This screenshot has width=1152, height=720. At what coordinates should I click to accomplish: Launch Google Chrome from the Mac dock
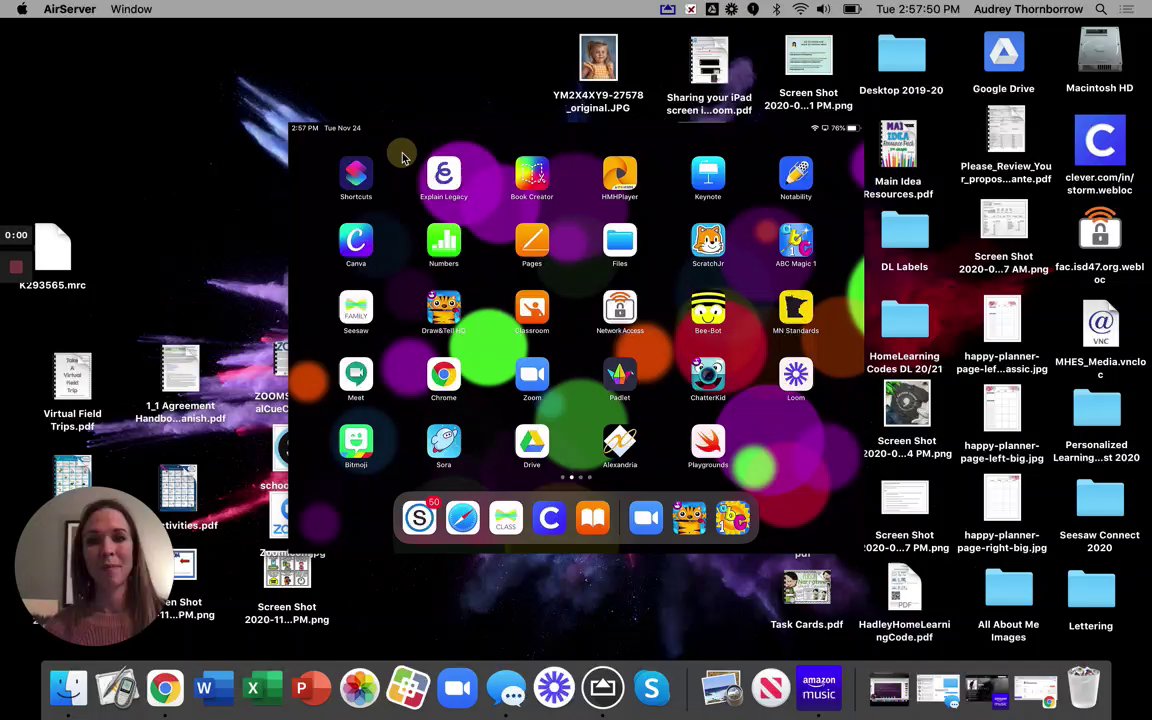tap(165, 688)
